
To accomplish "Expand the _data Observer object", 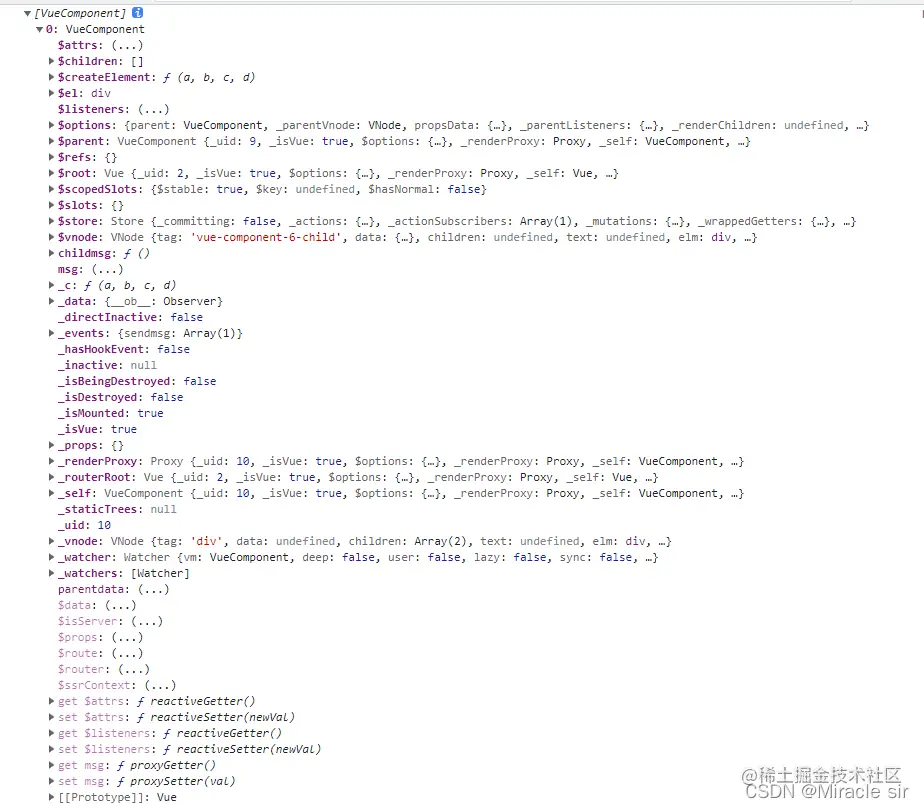I will [51, 301].
